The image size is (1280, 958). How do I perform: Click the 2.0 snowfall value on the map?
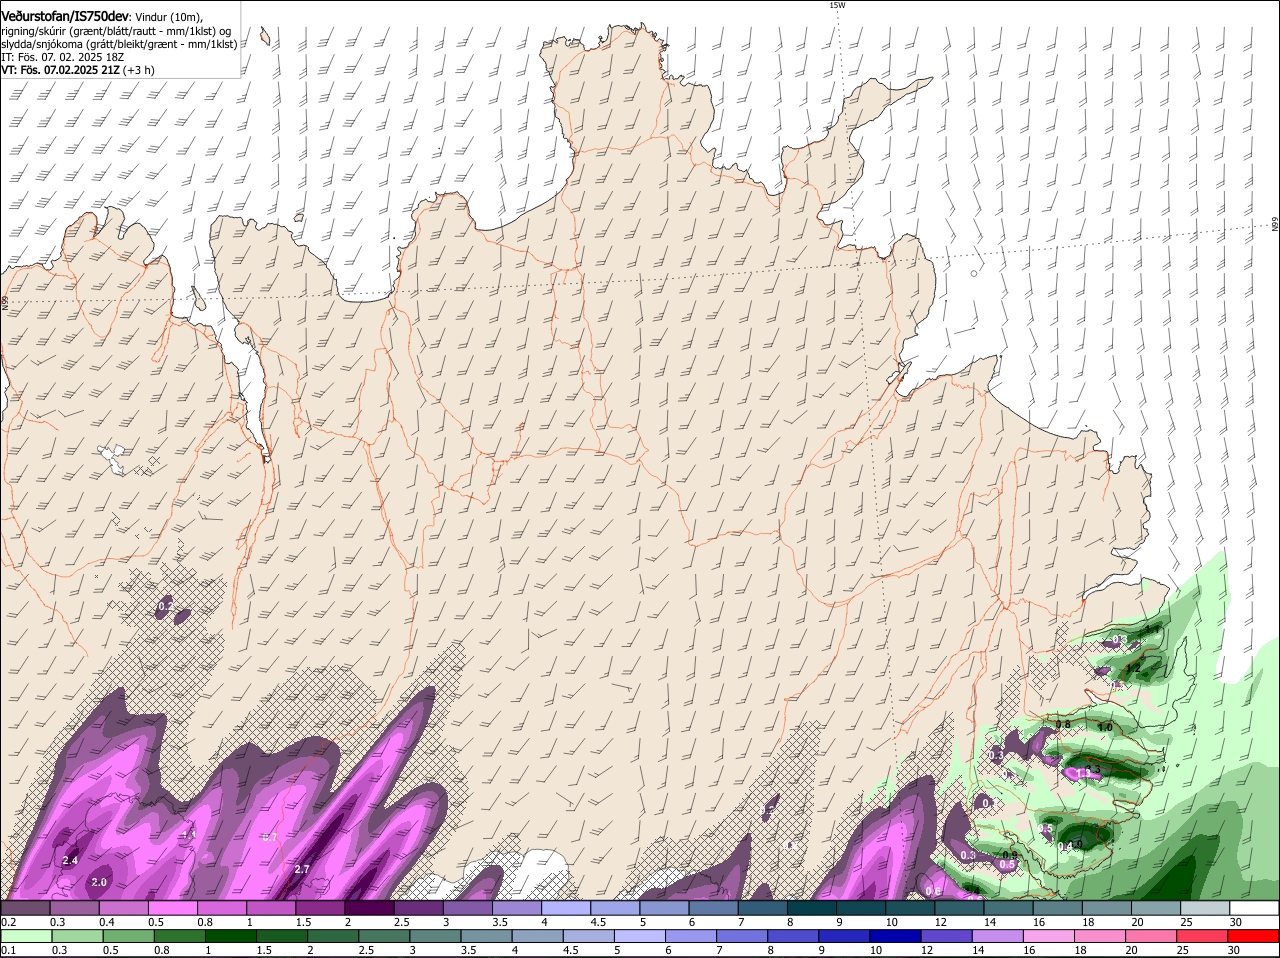99,882
